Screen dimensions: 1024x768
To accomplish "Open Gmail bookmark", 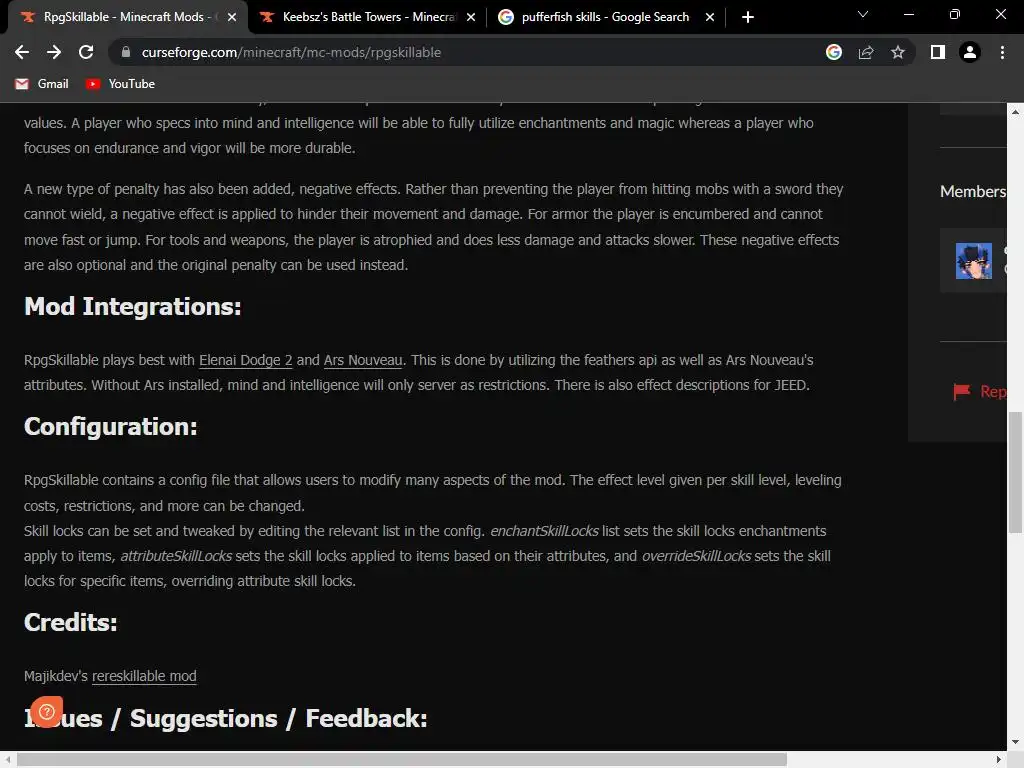I will coord(42,84).
